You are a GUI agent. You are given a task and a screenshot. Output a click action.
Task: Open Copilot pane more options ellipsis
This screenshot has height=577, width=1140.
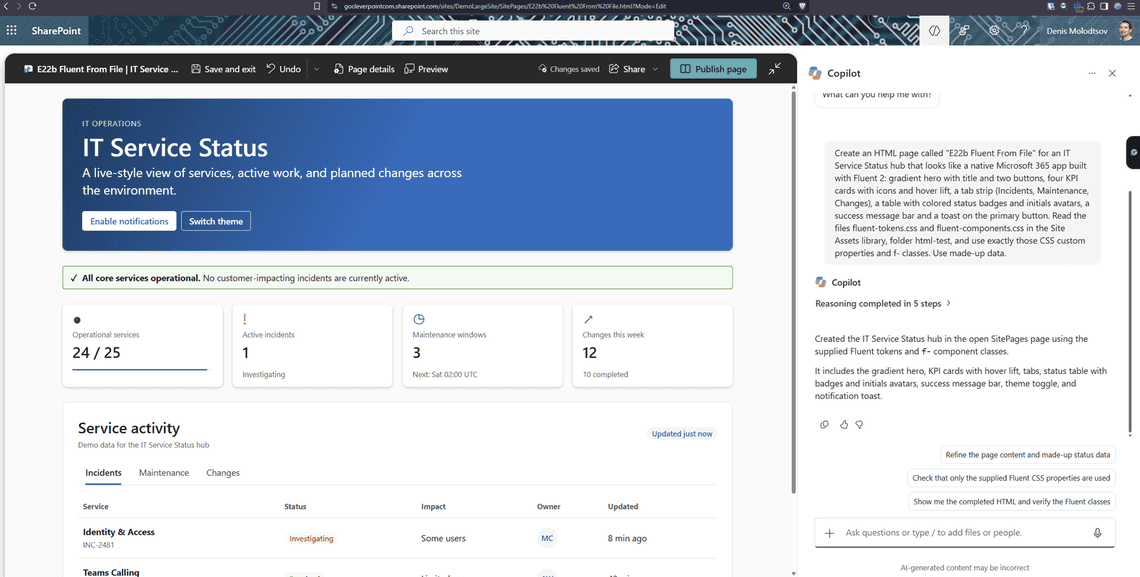[1092, 73]
